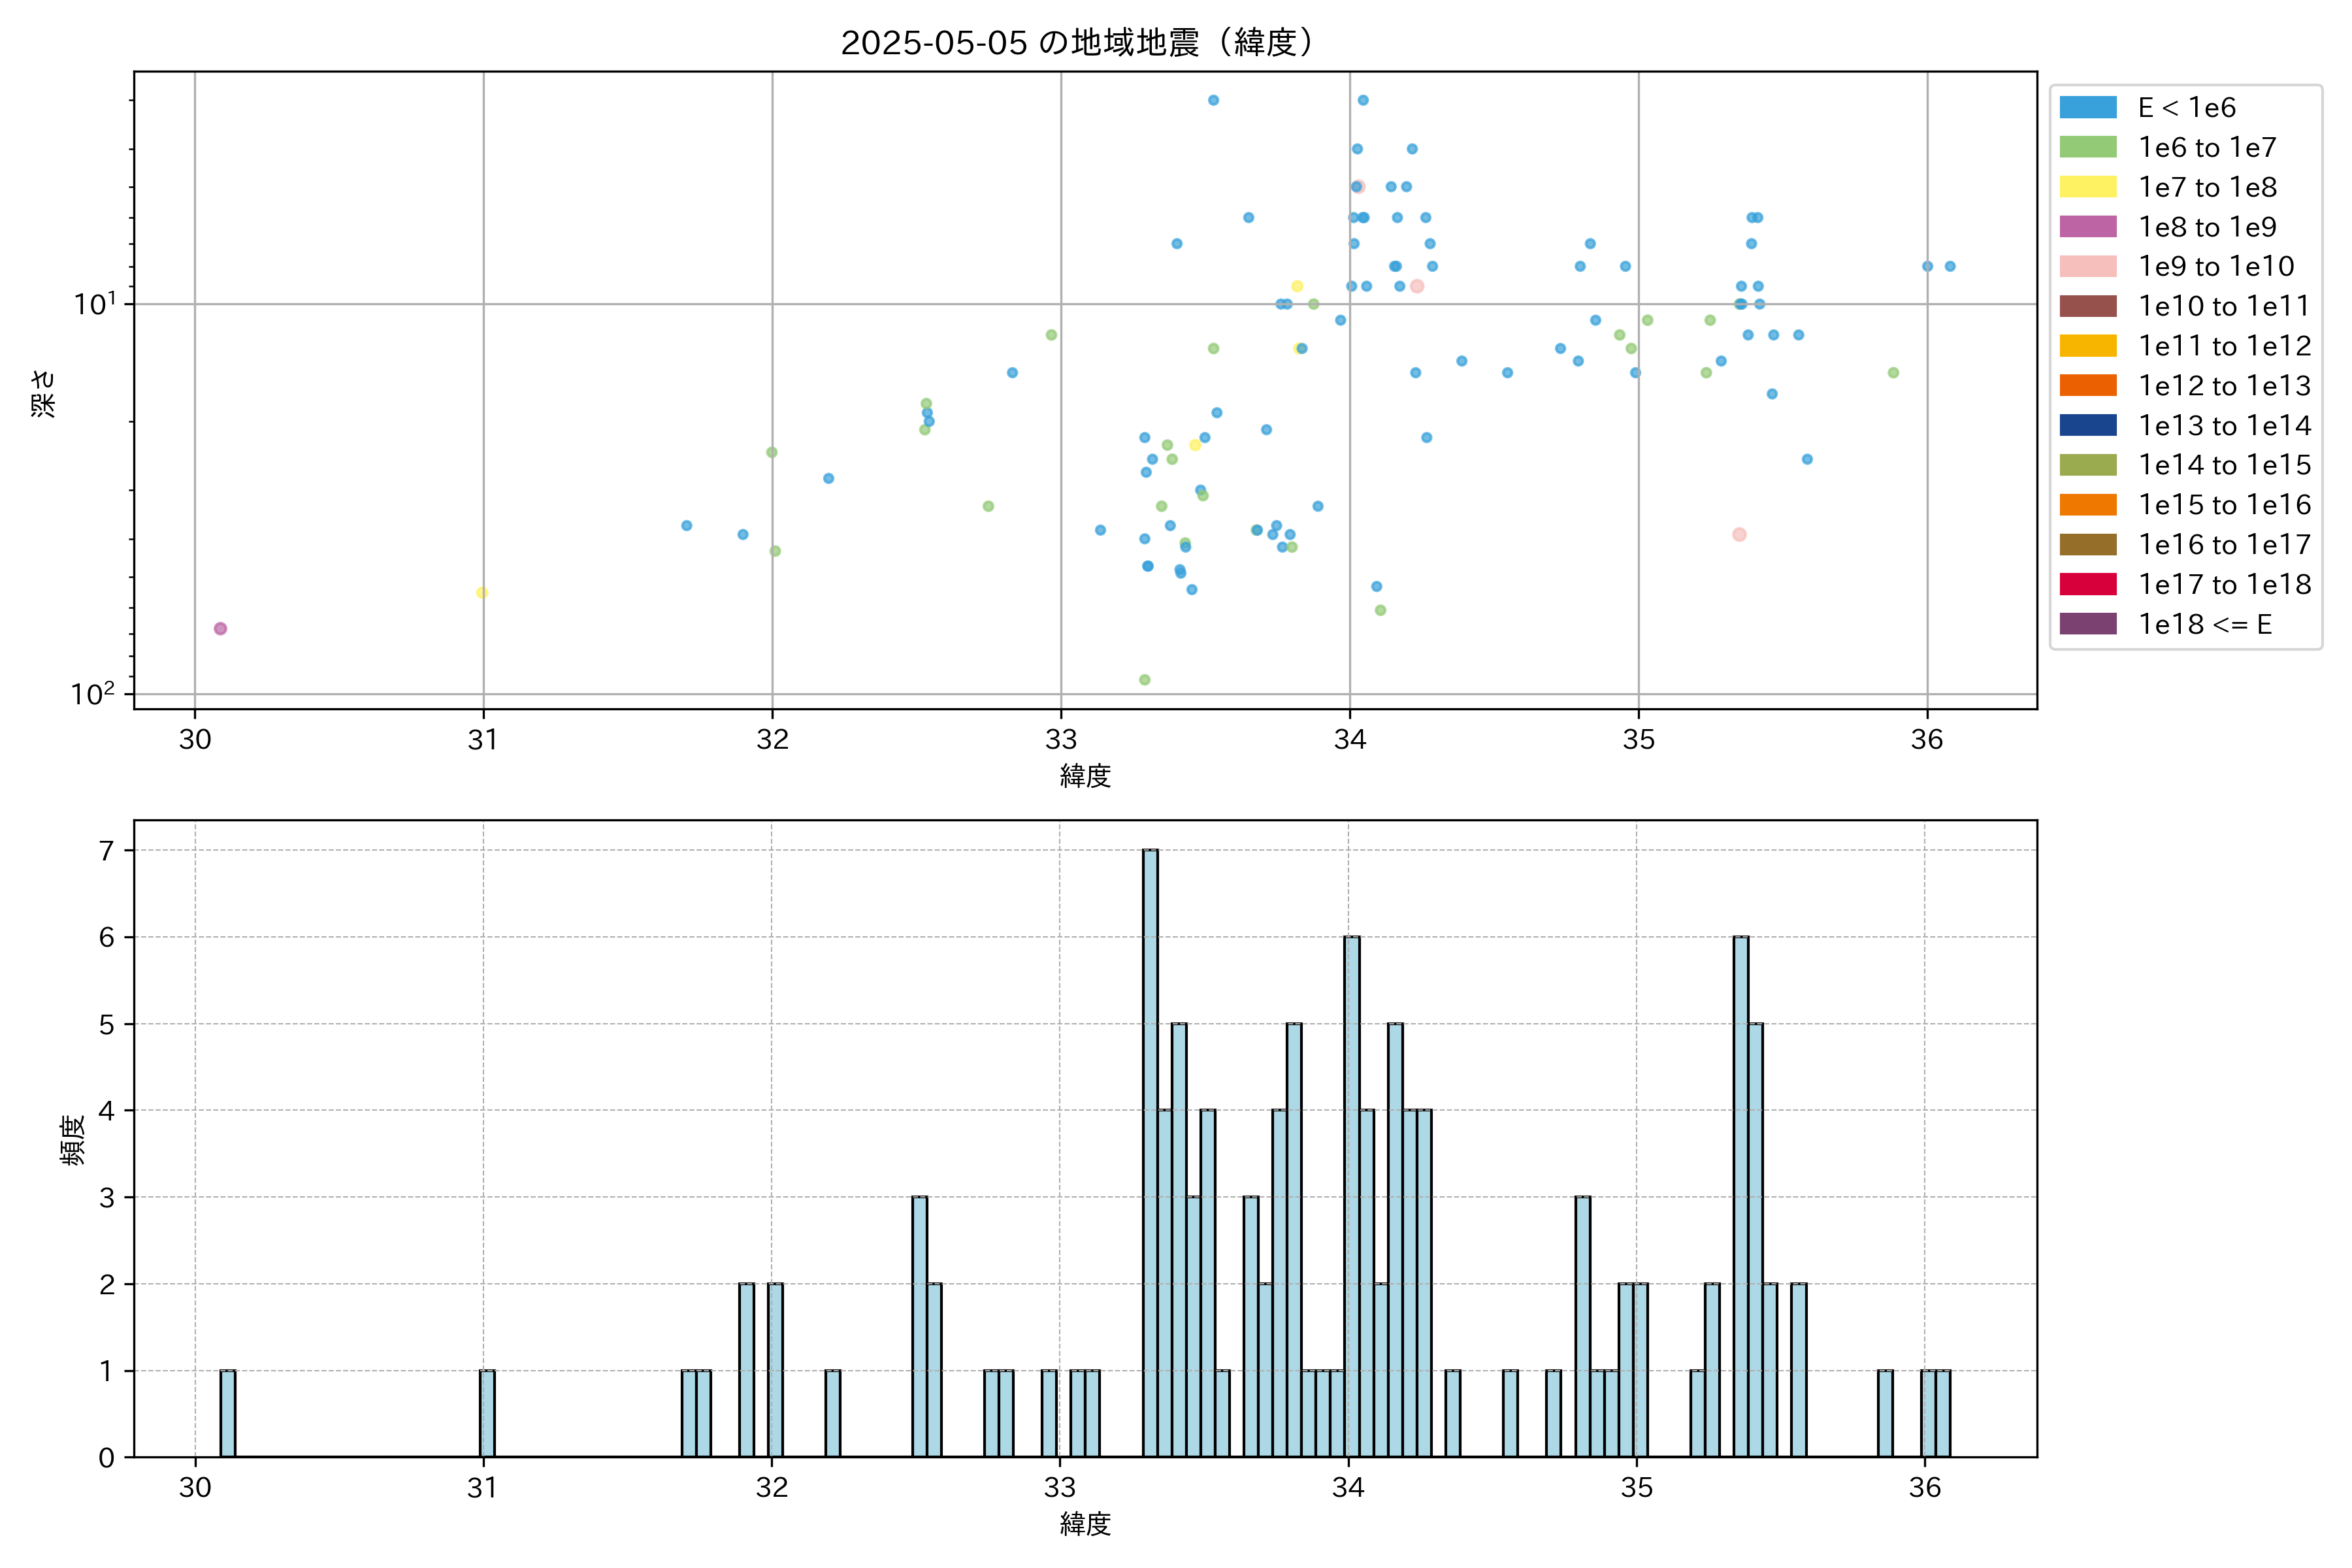The image size is (2352, 1568).
Task: Click the green point near depth 100
Action: (x=1144, y=680)
